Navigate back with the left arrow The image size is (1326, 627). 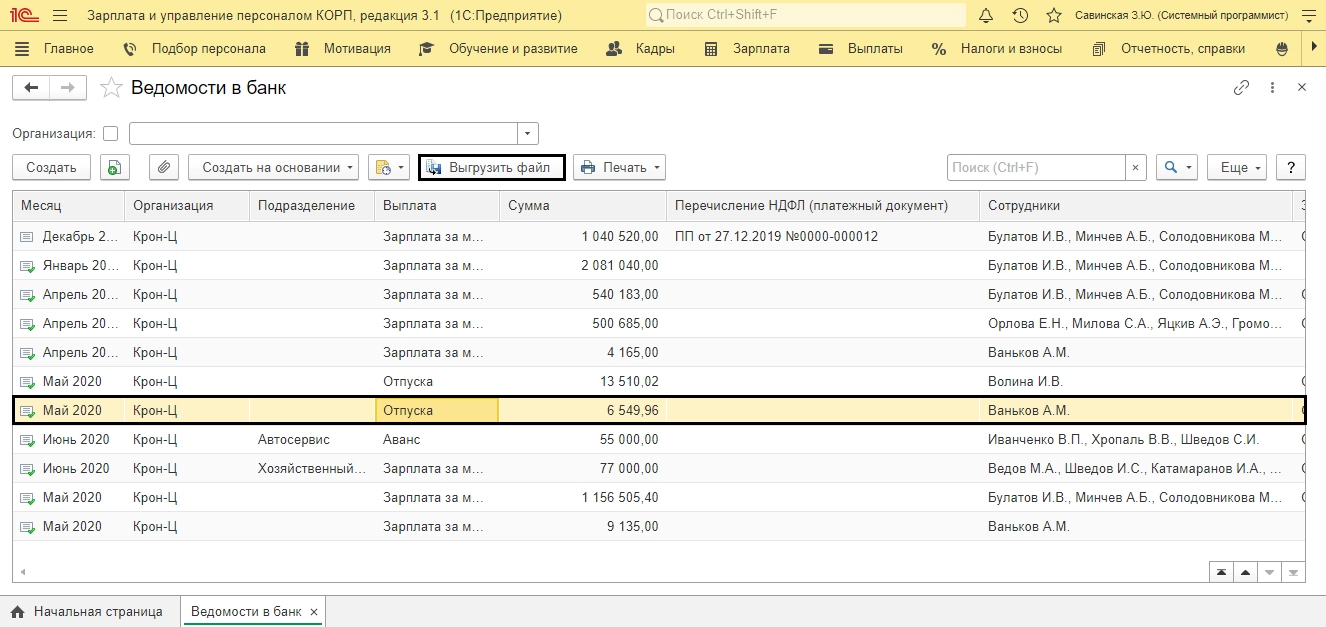click(31, 88)
